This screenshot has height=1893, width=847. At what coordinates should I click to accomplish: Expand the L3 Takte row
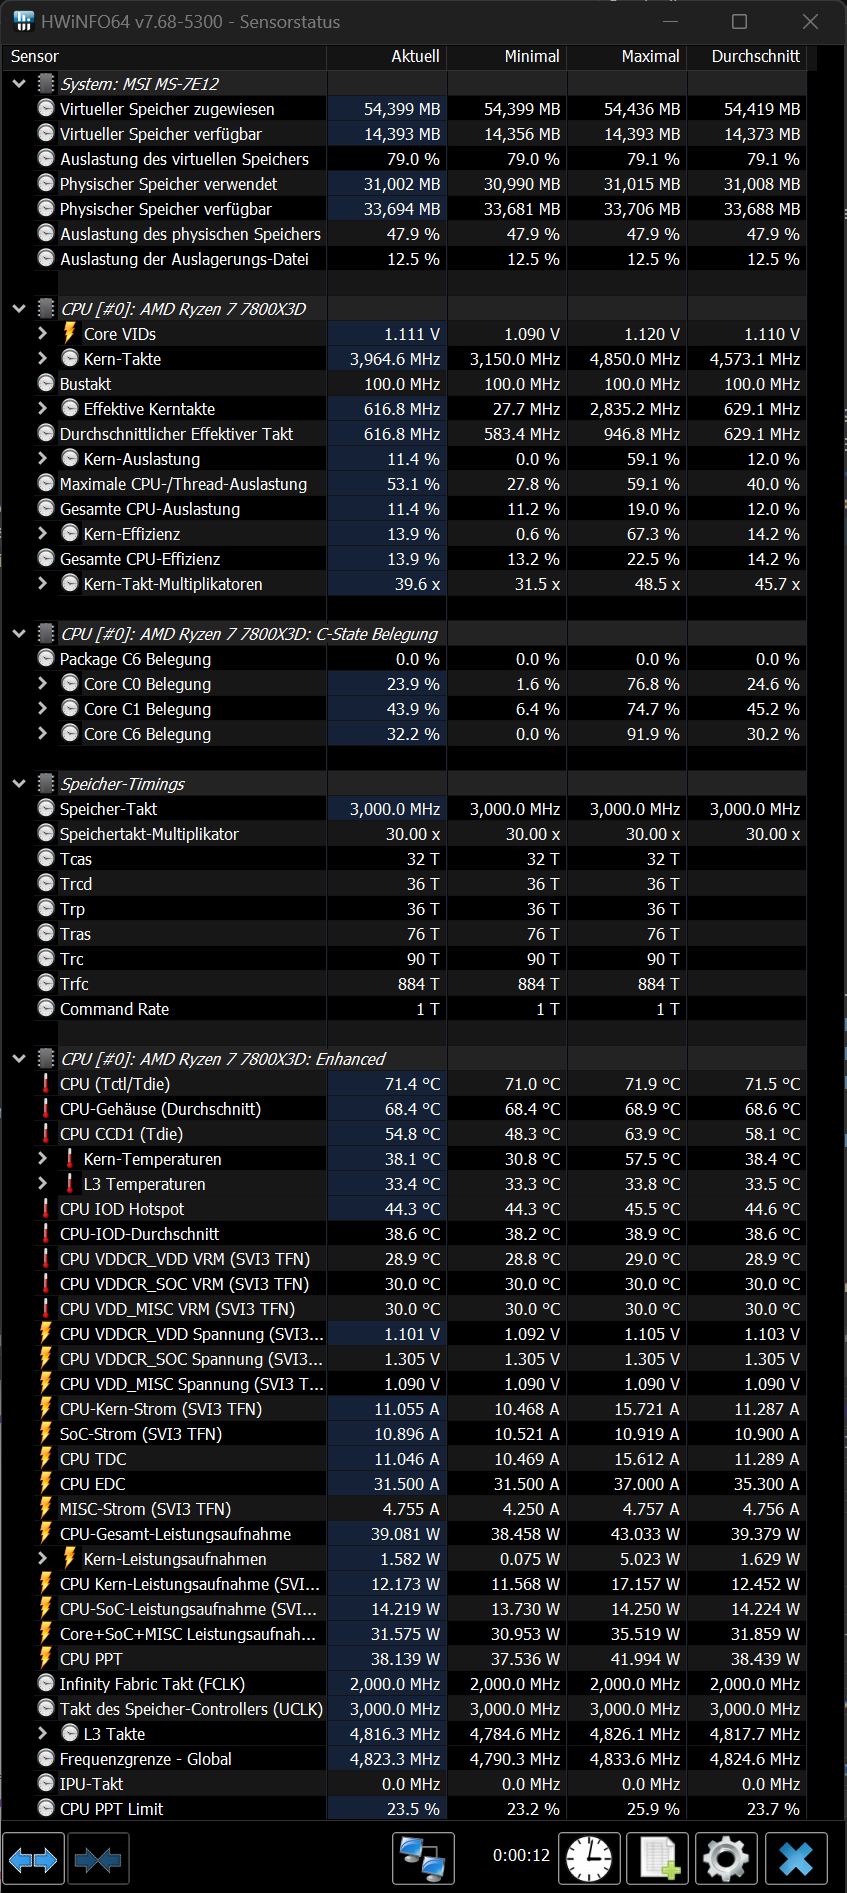pyautogui.click(x=42, y=1733)
